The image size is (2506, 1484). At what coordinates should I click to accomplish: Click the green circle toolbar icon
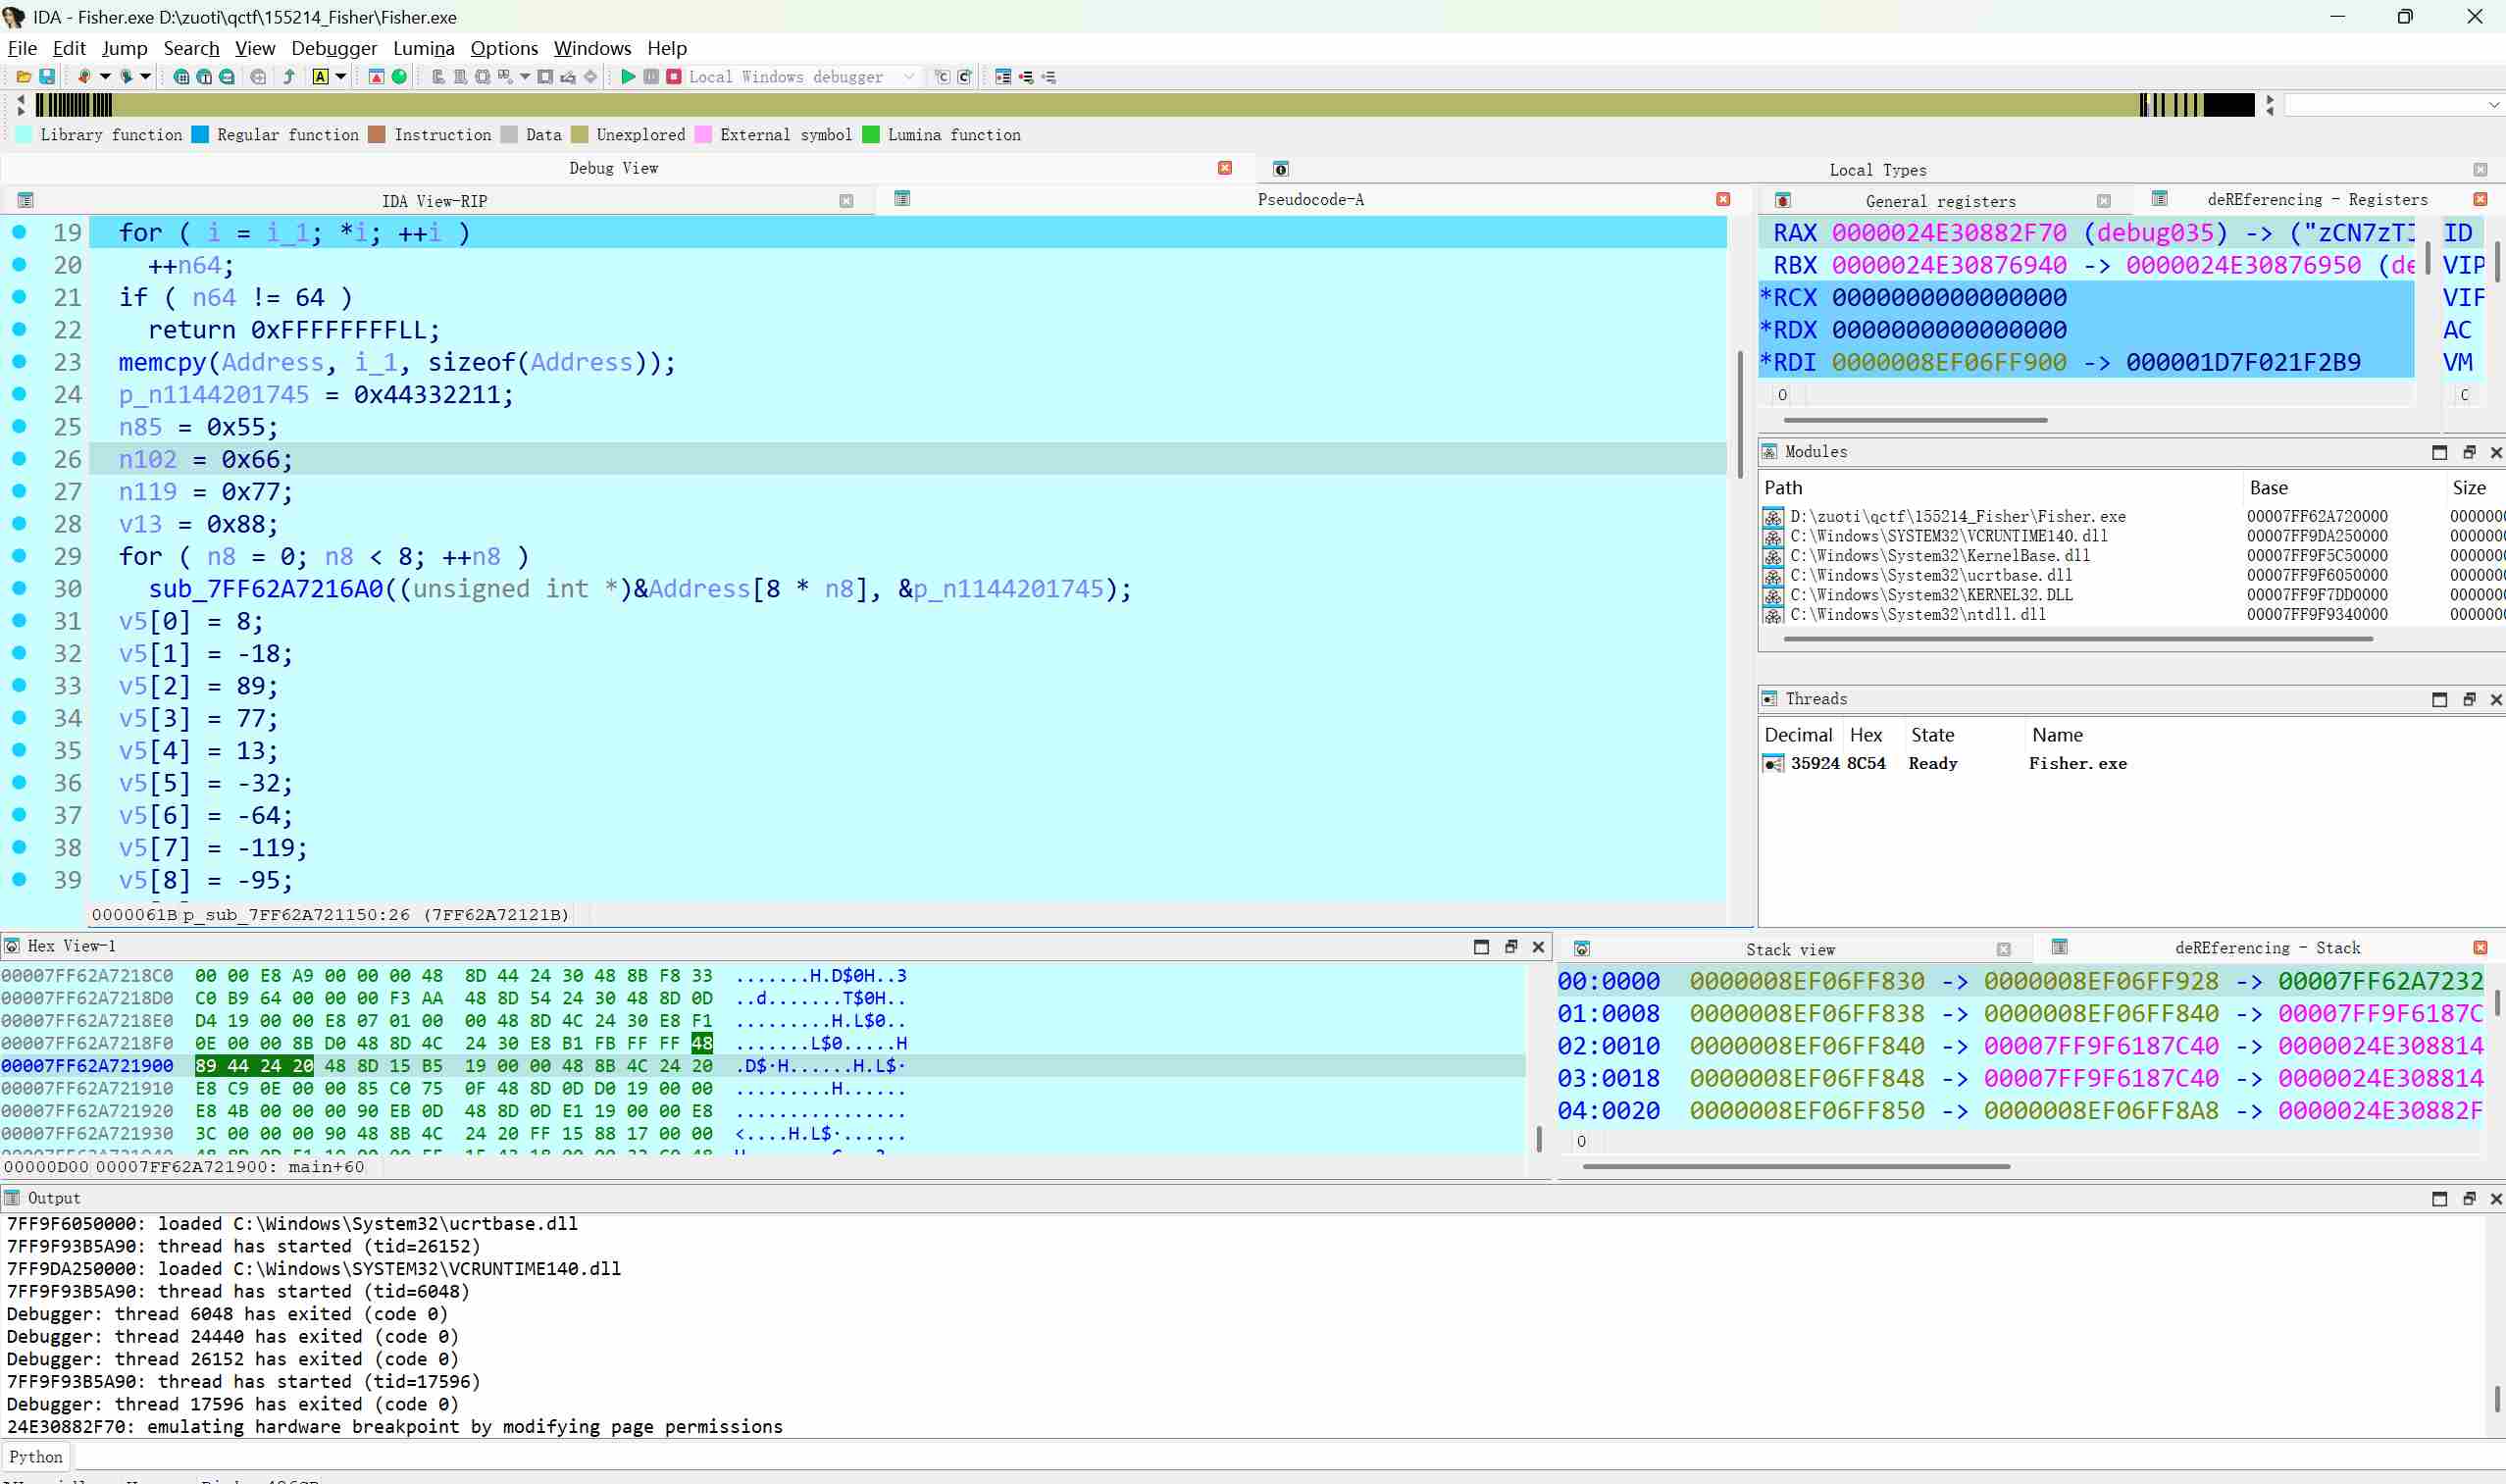399,77
